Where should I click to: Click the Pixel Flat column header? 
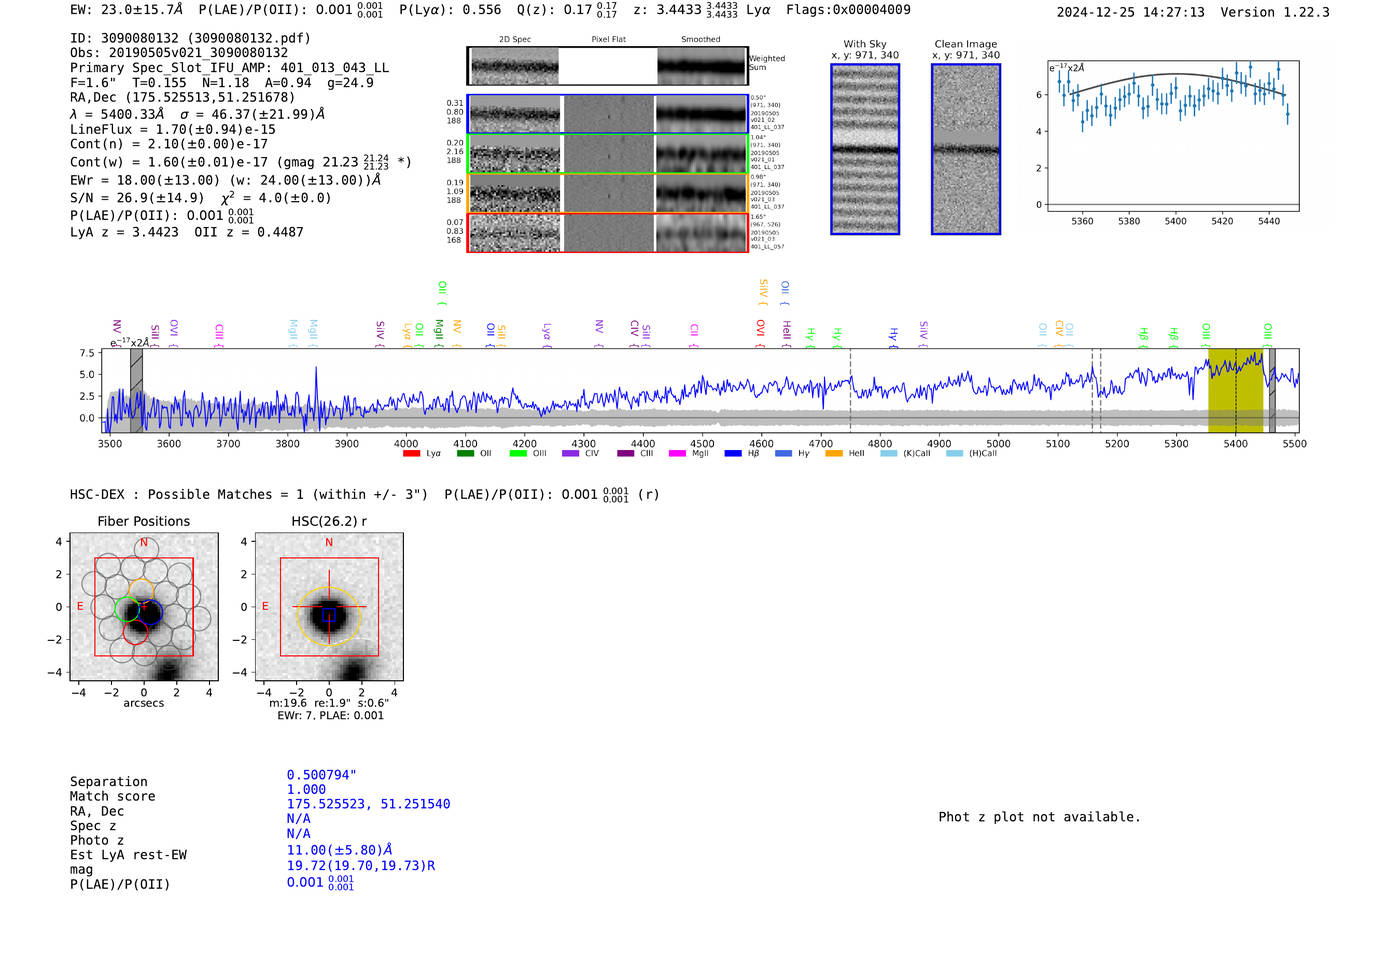coord(608,39)
